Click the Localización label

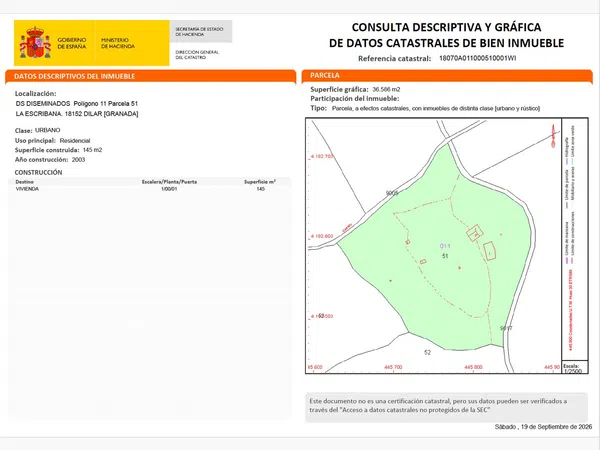[x=36, y=93]
